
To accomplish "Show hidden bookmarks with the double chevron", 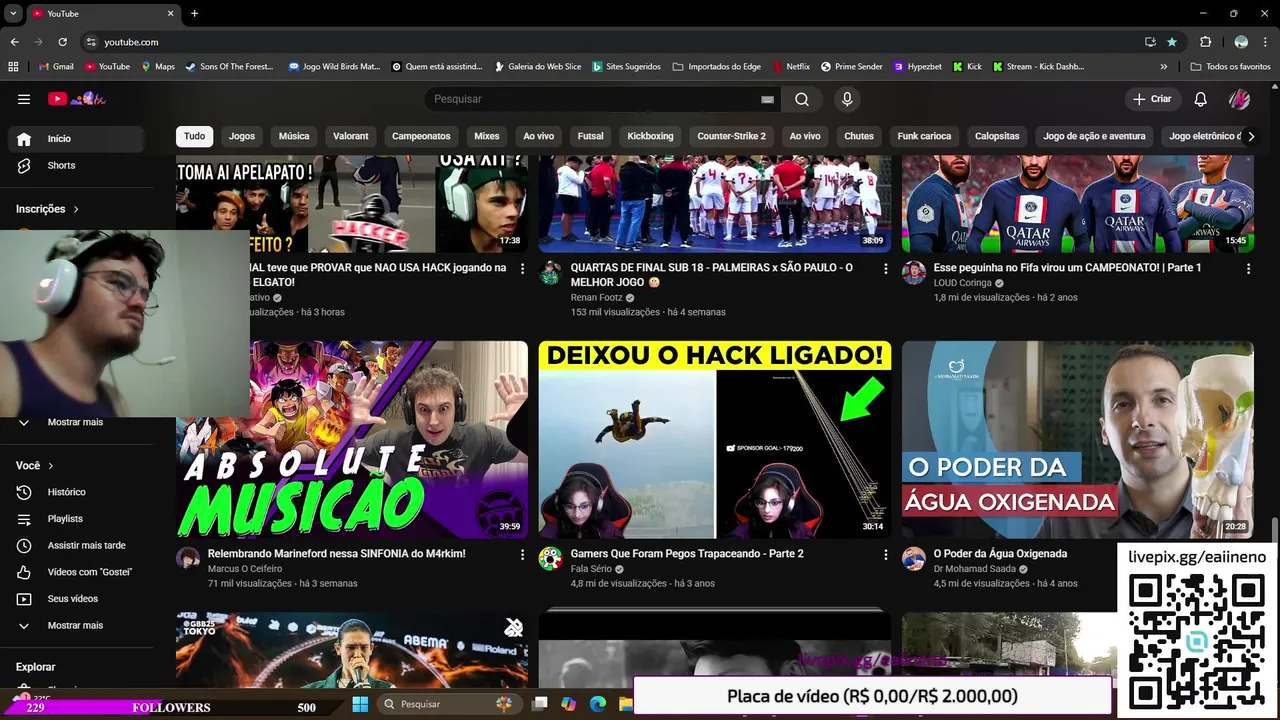I will [1163, 66].
